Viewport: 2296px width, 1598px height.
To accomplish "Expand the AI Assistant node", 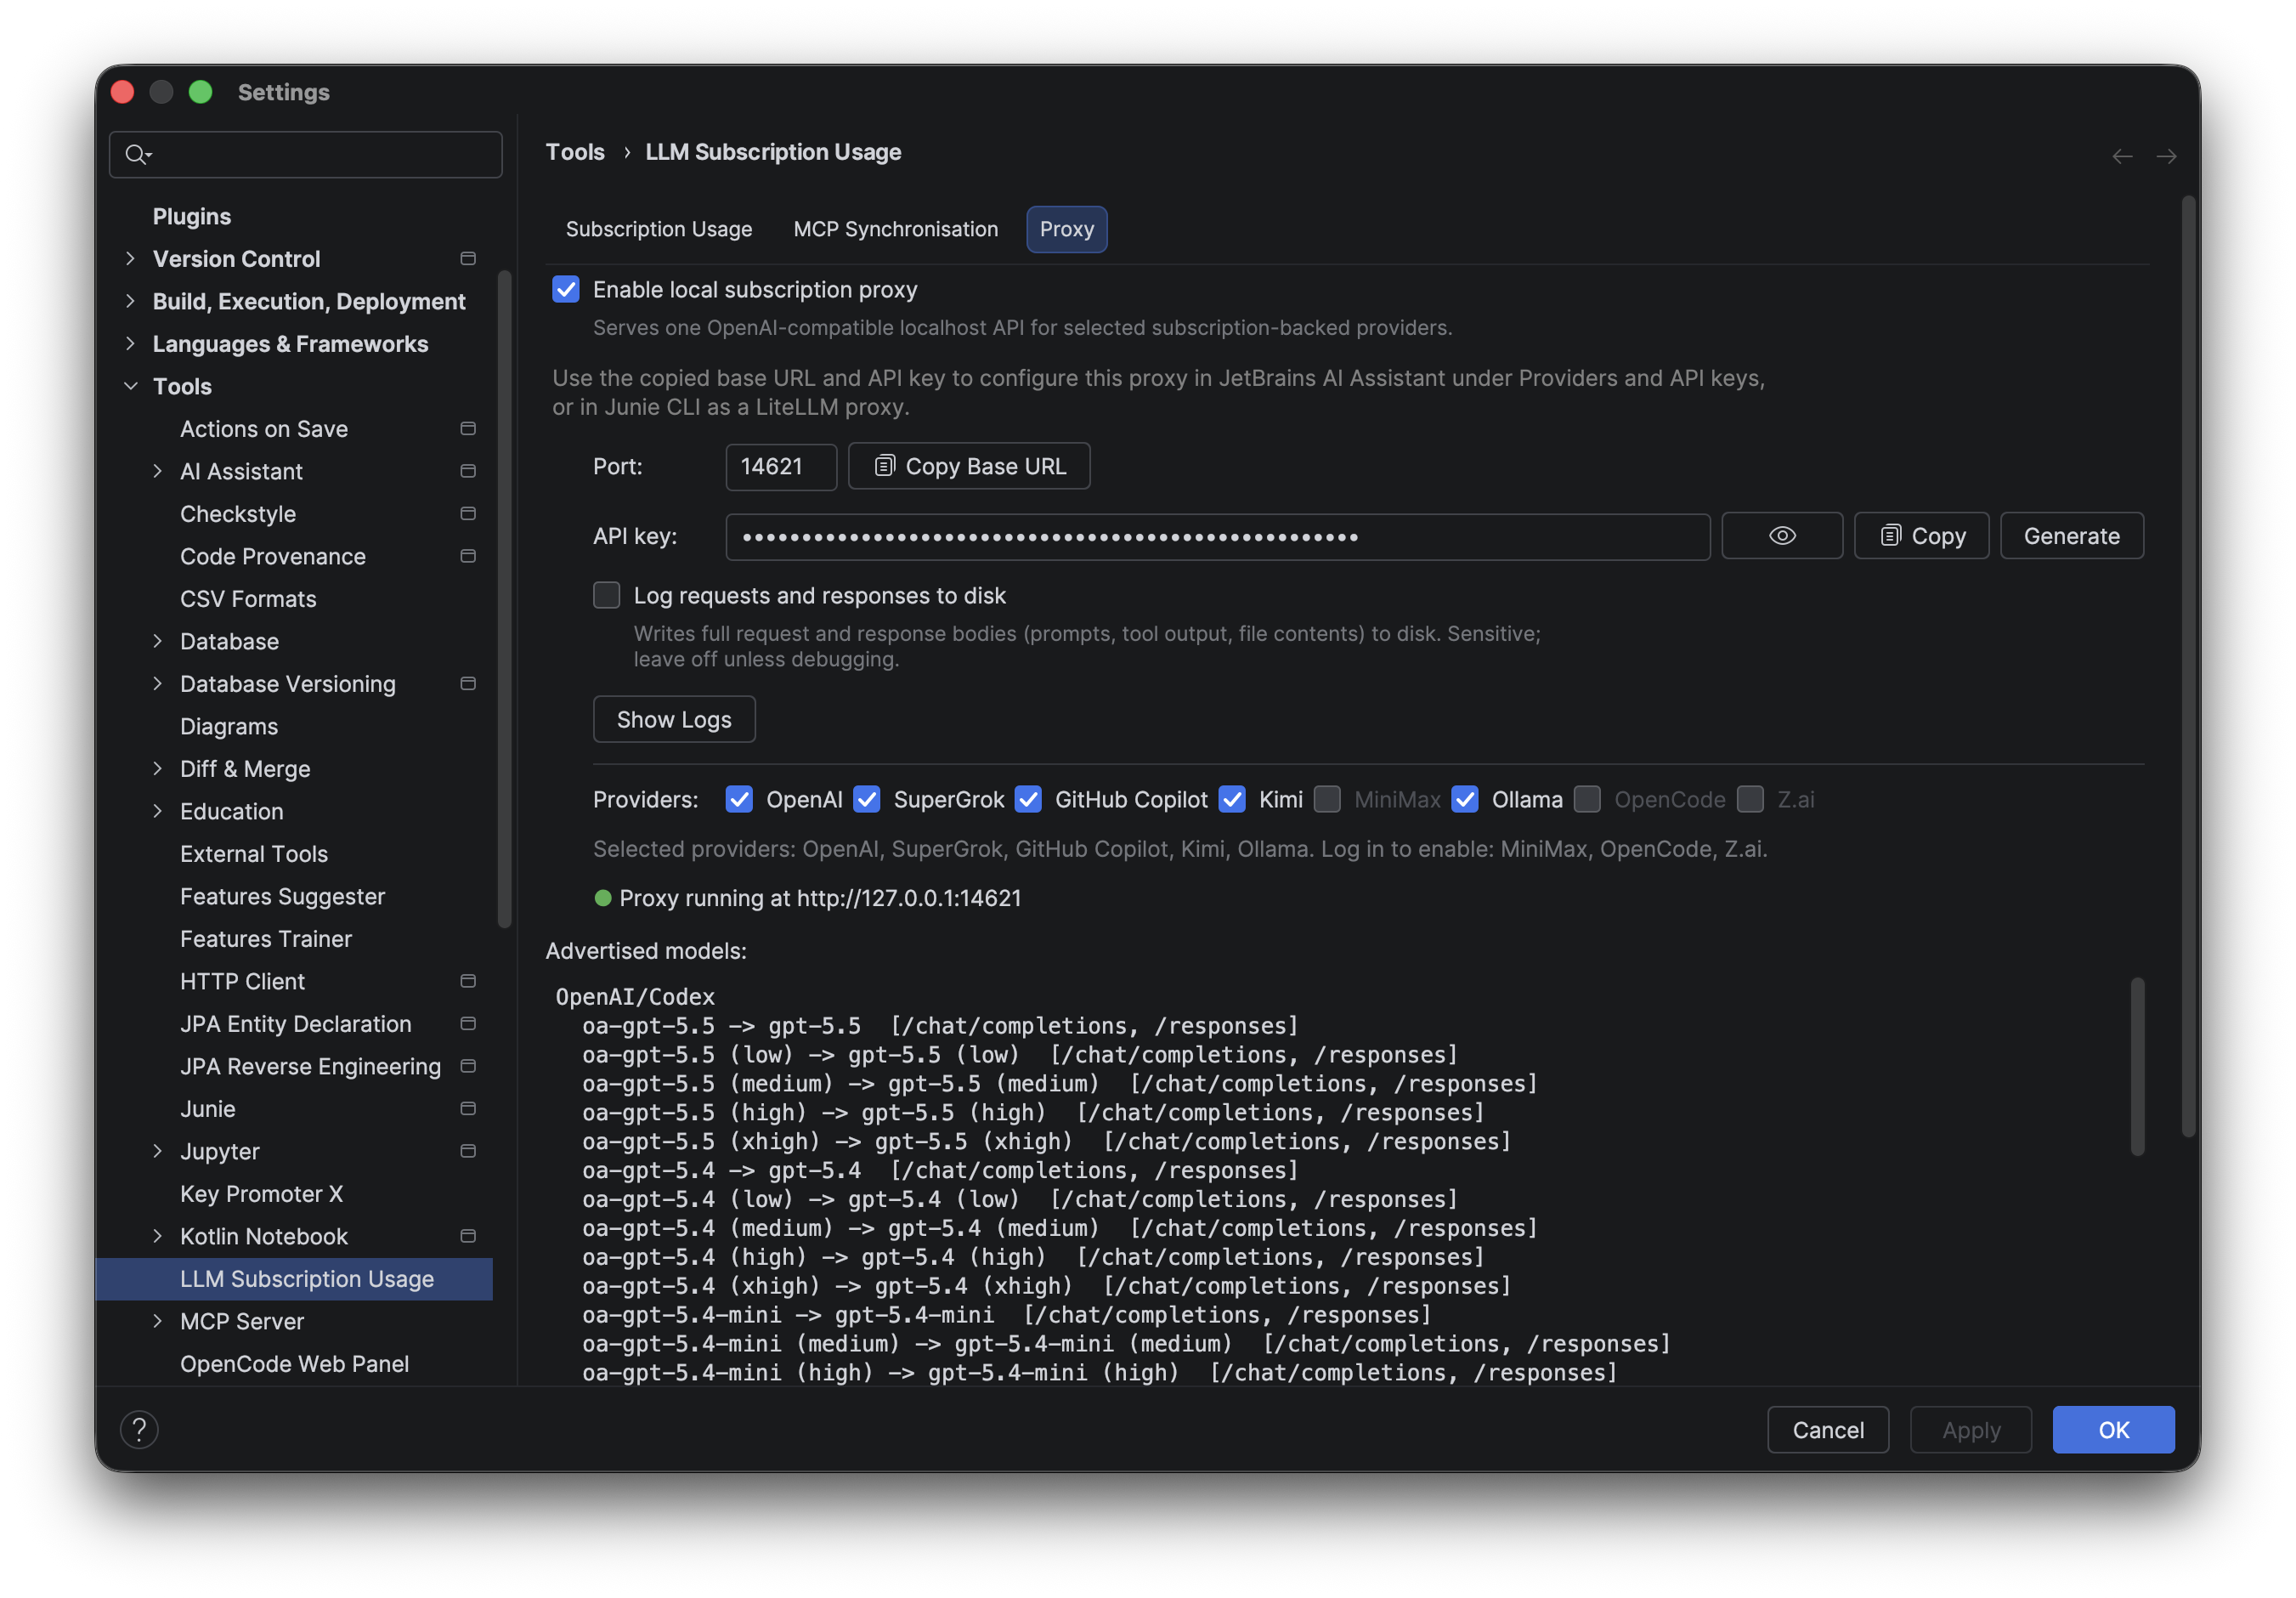I will point(157,471).
